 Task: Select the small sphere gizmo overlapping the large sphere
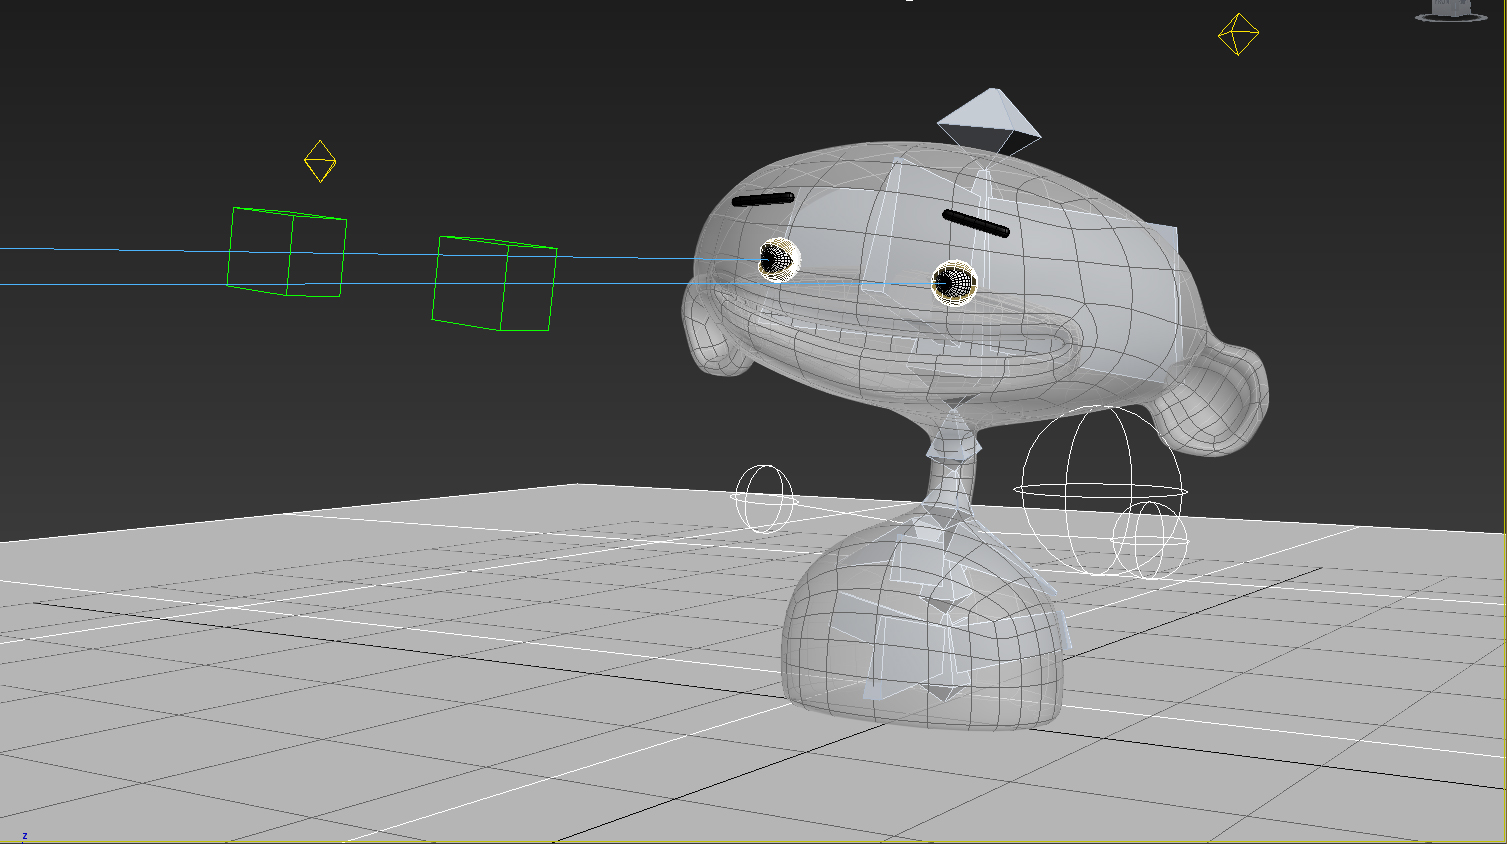click(1150, 540)
